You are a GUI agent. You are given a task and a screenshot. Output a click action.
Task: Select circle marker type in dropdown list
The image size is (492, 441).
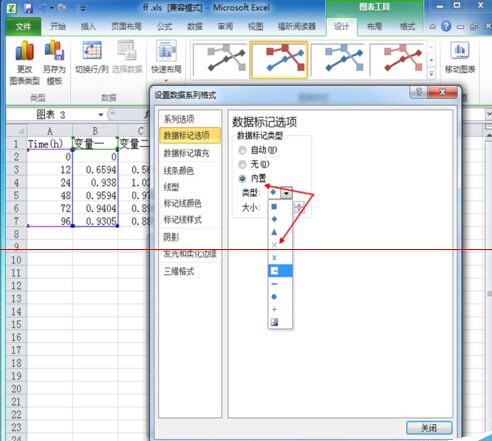[274, 297]
